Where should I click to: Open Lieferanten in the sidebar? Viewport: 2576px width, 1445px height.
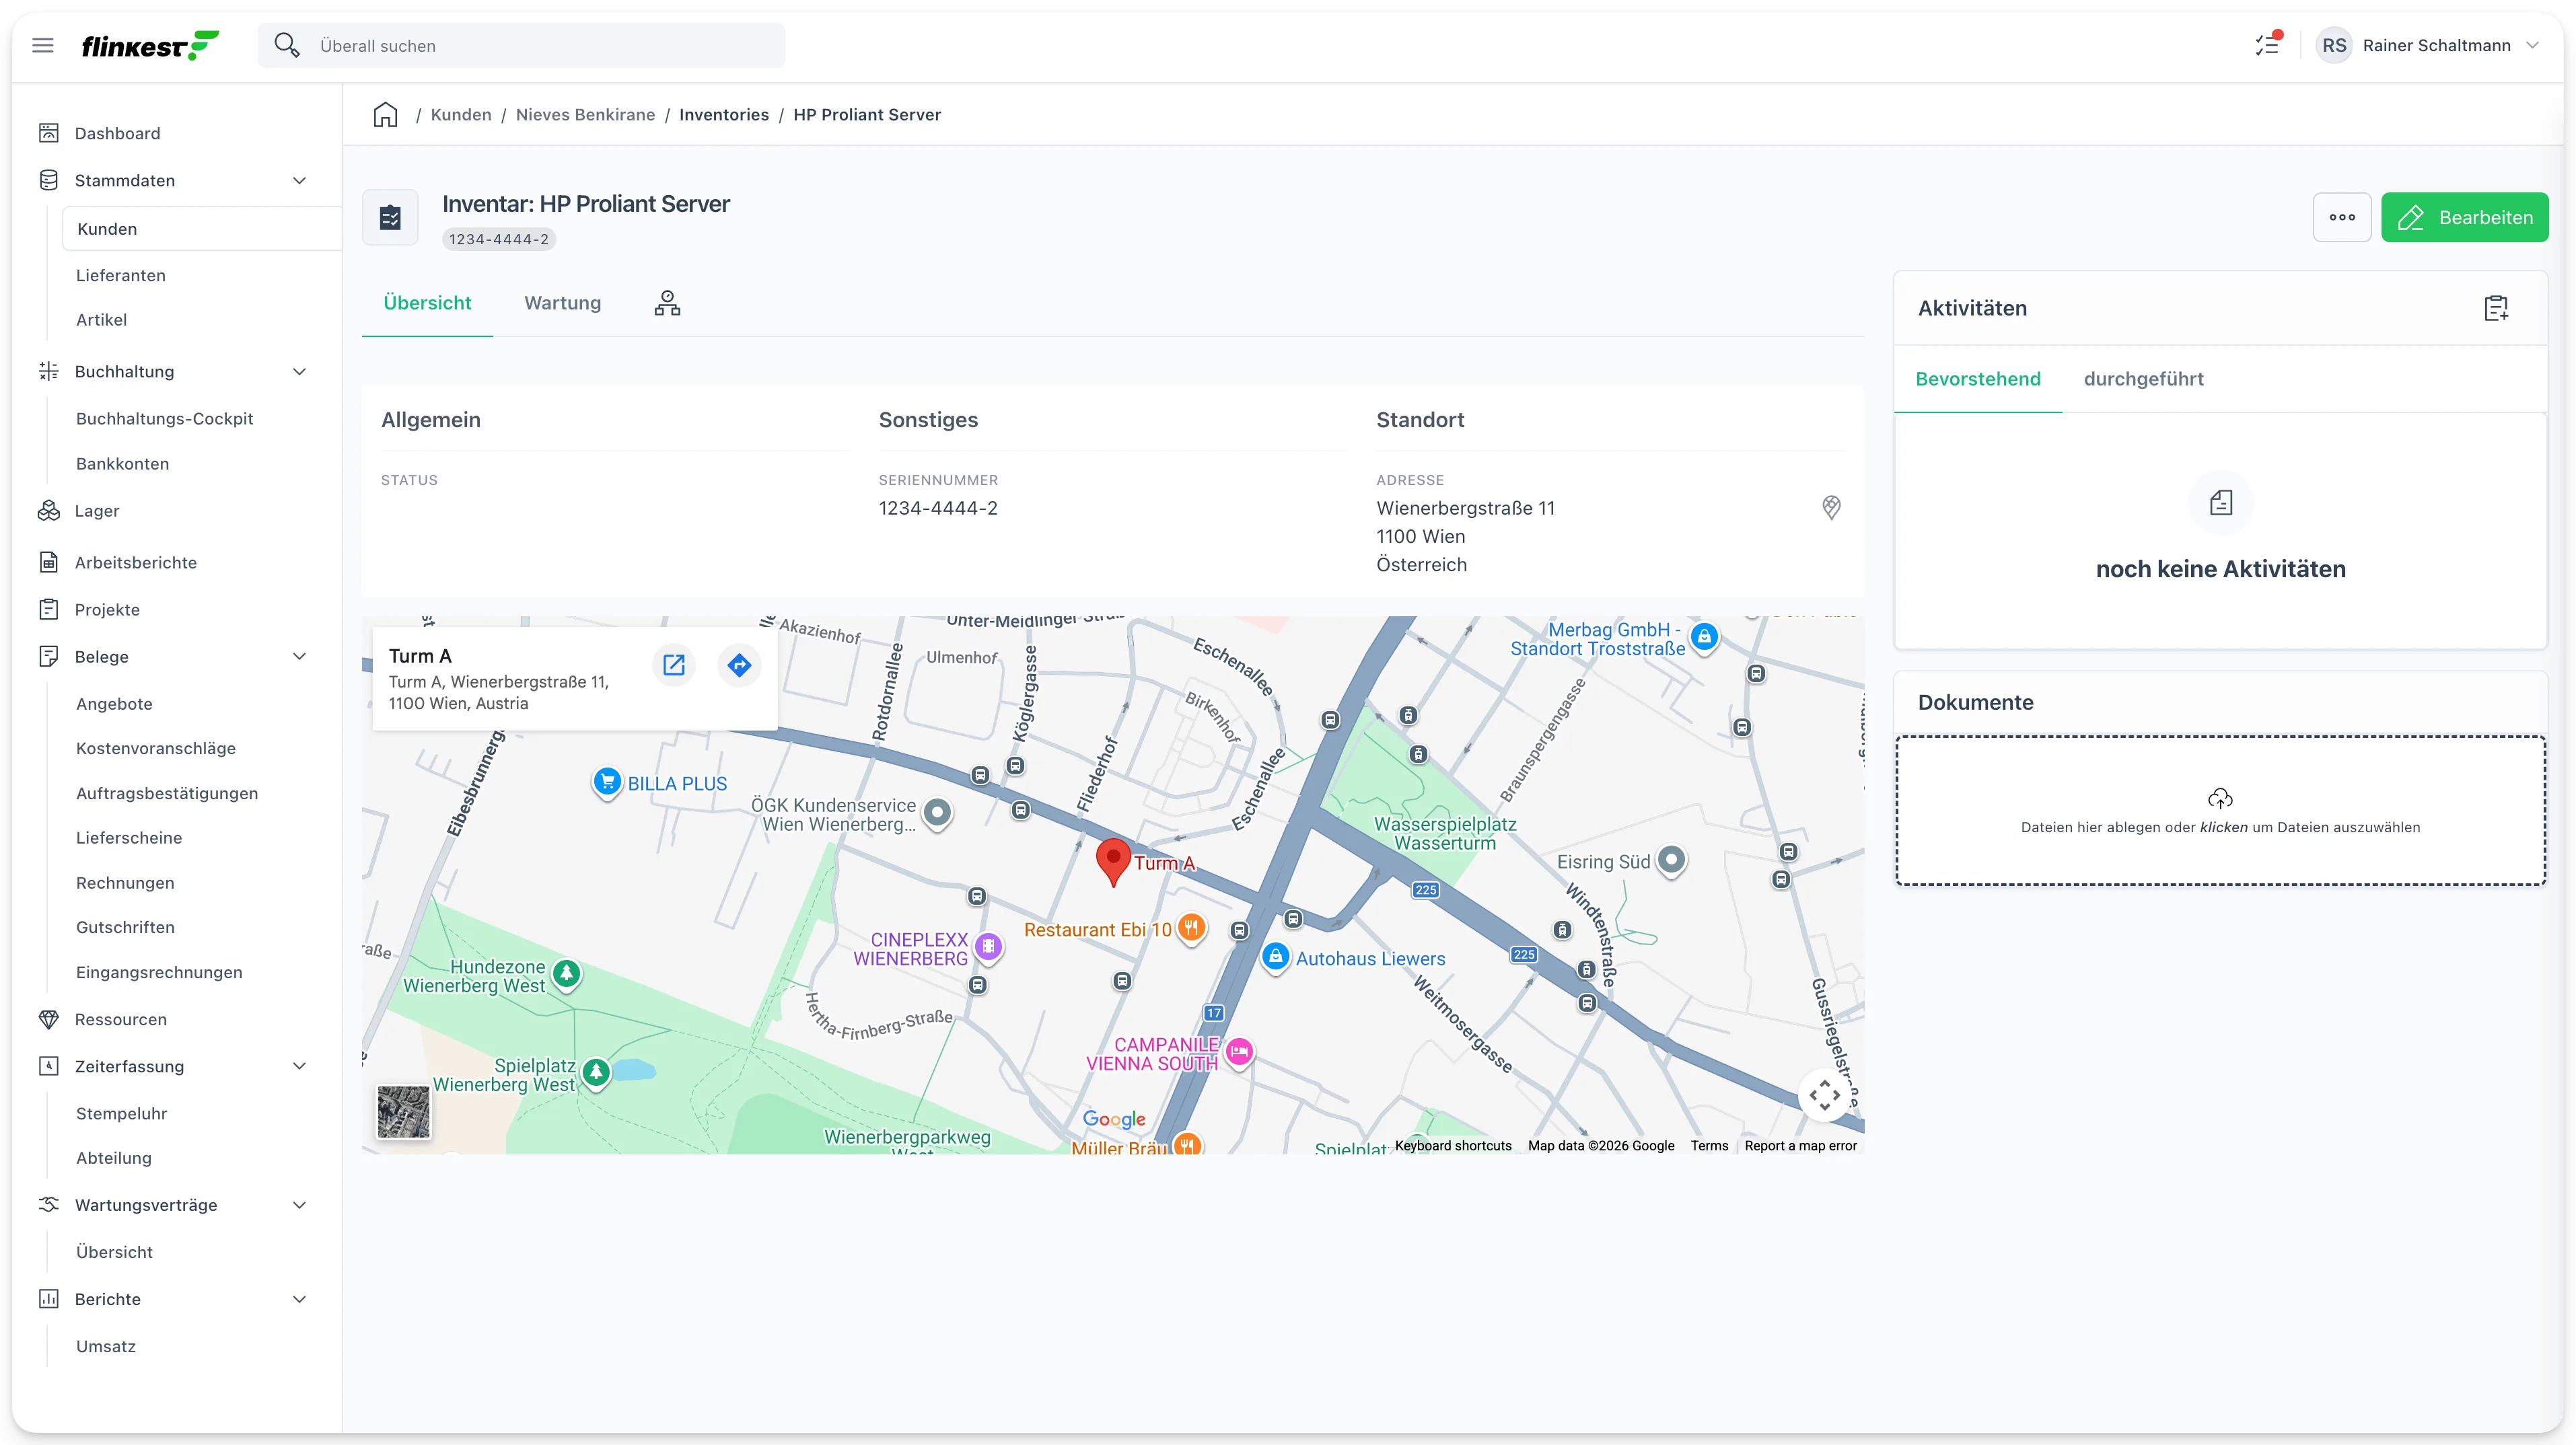coord(121,275)
